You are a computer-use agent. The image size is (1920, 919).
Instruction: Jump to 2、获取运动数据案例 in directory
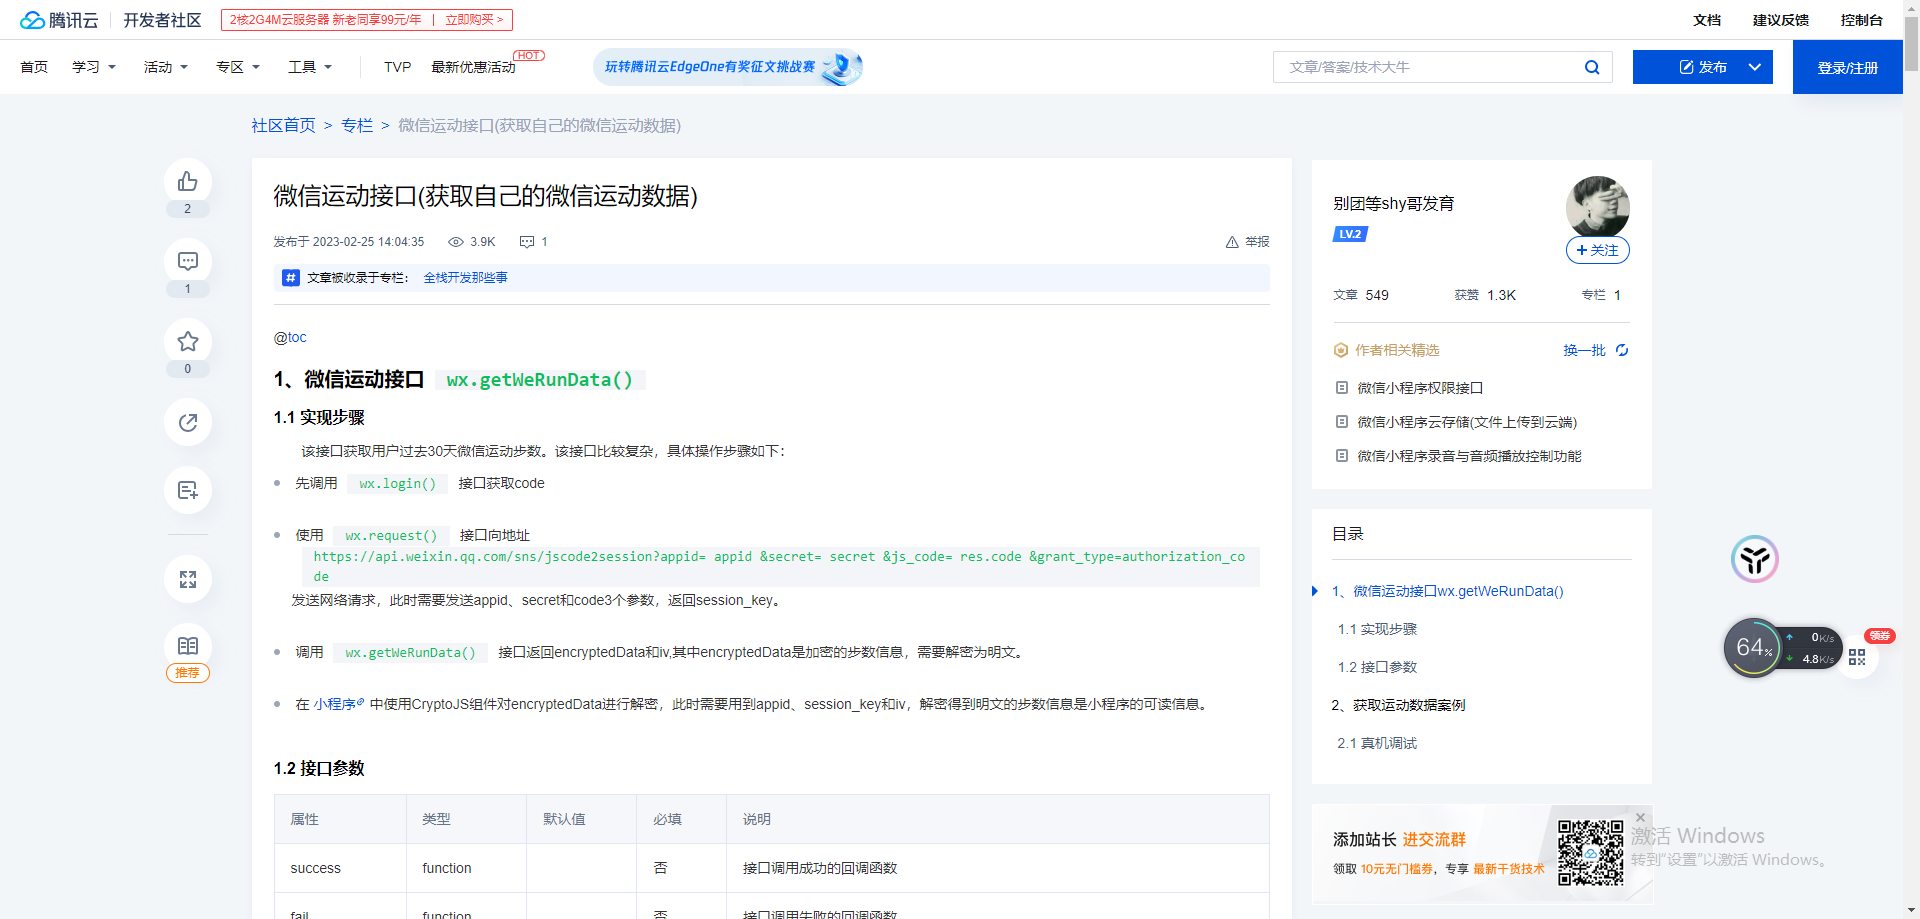tap(1398, 705)
